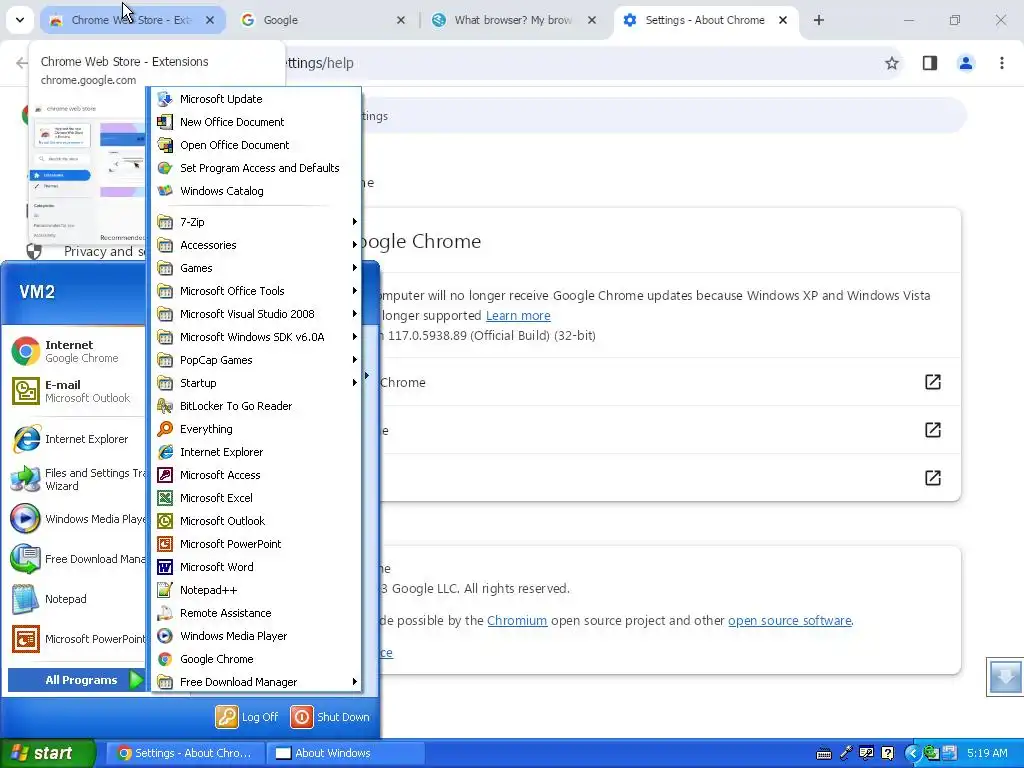Select Settings - About Chrome taskbar button
1024x768 pixels.
185,753
